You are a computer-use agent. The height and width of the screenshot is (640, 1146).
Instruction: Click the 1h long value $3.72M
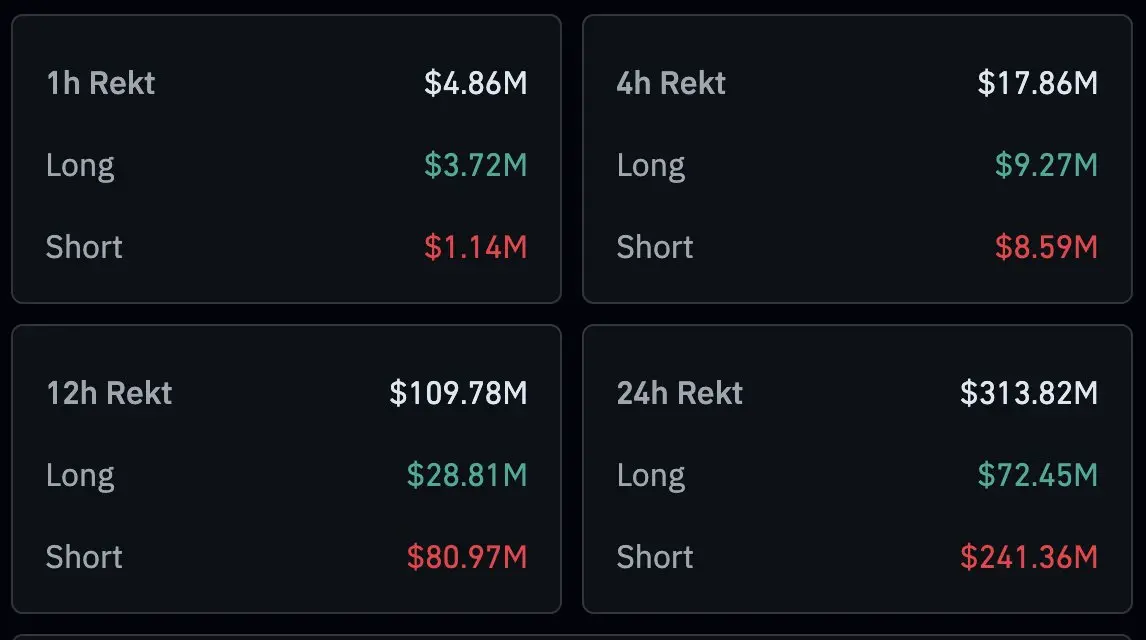(x=475, y=165)
